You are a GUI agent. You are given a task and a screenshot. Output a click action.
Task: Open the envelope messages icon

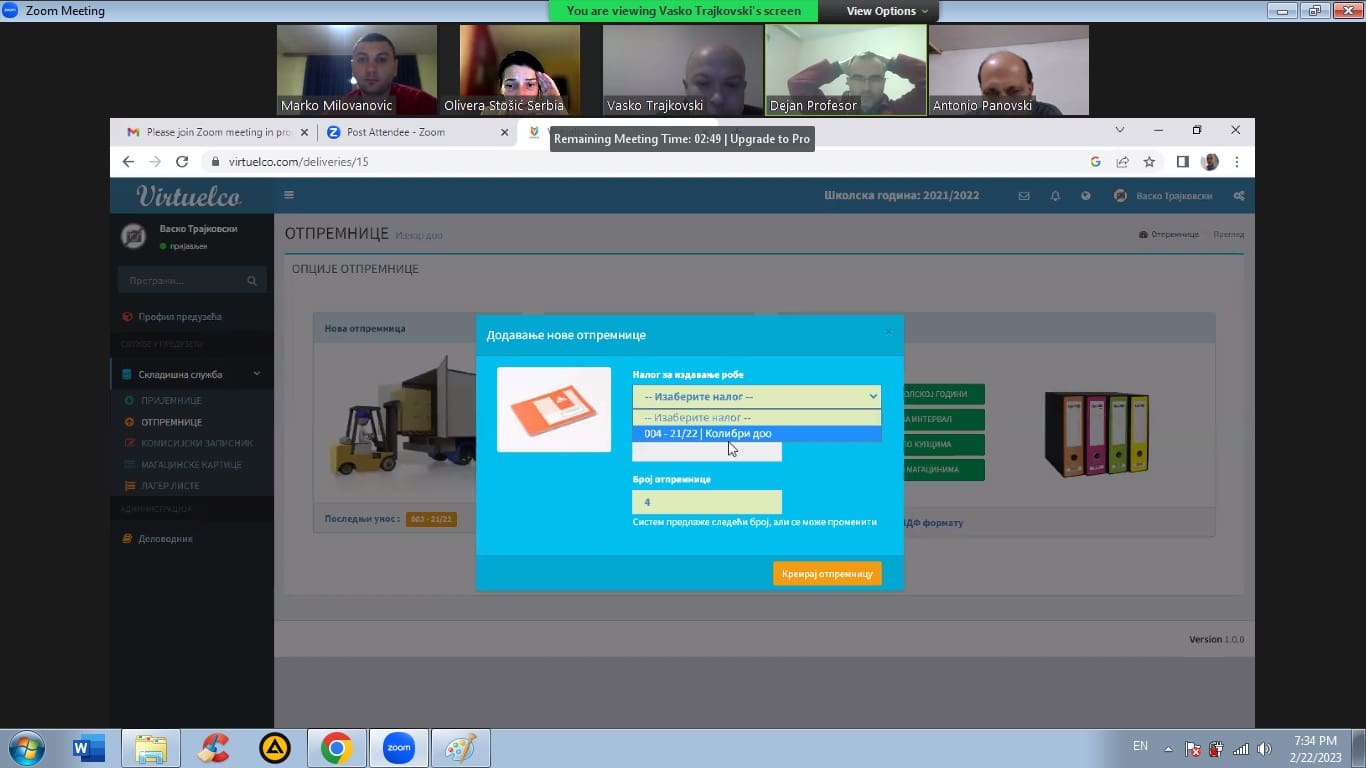[x=1024, y=196]
